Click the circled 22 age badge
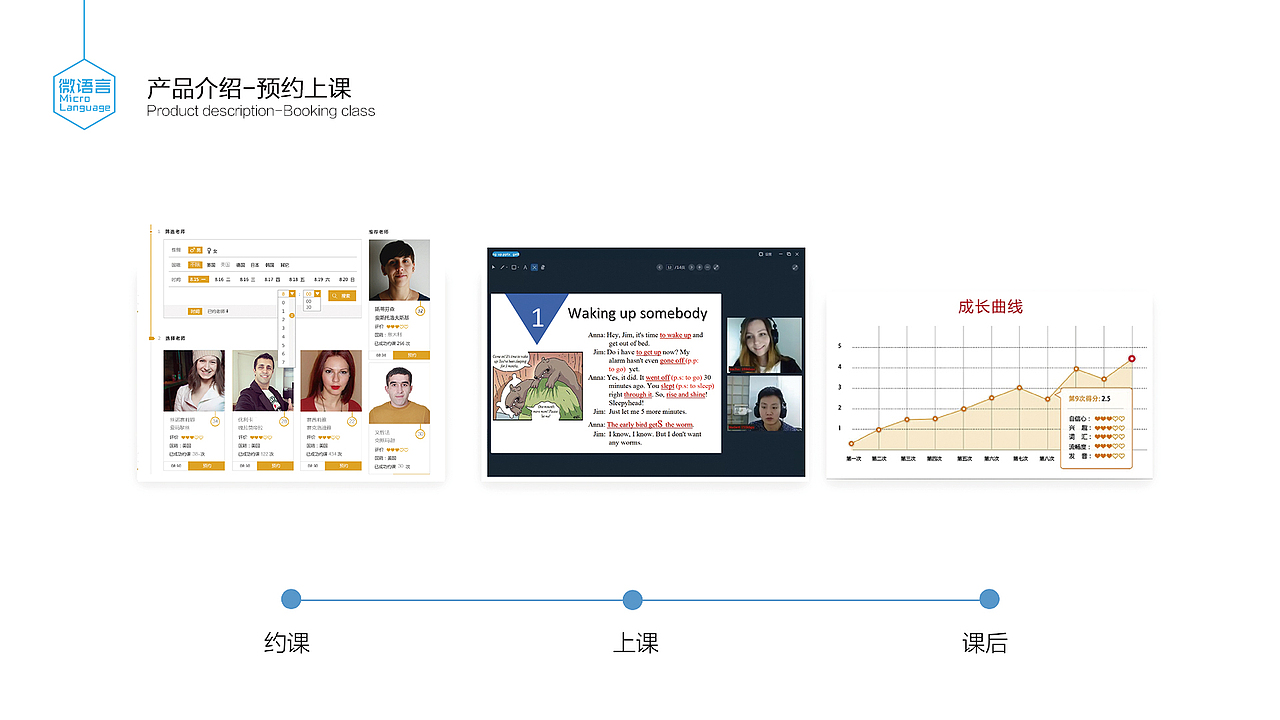The width and height of the screenshot is (1280, 720). pyautogui.click(x=352, y=421)
